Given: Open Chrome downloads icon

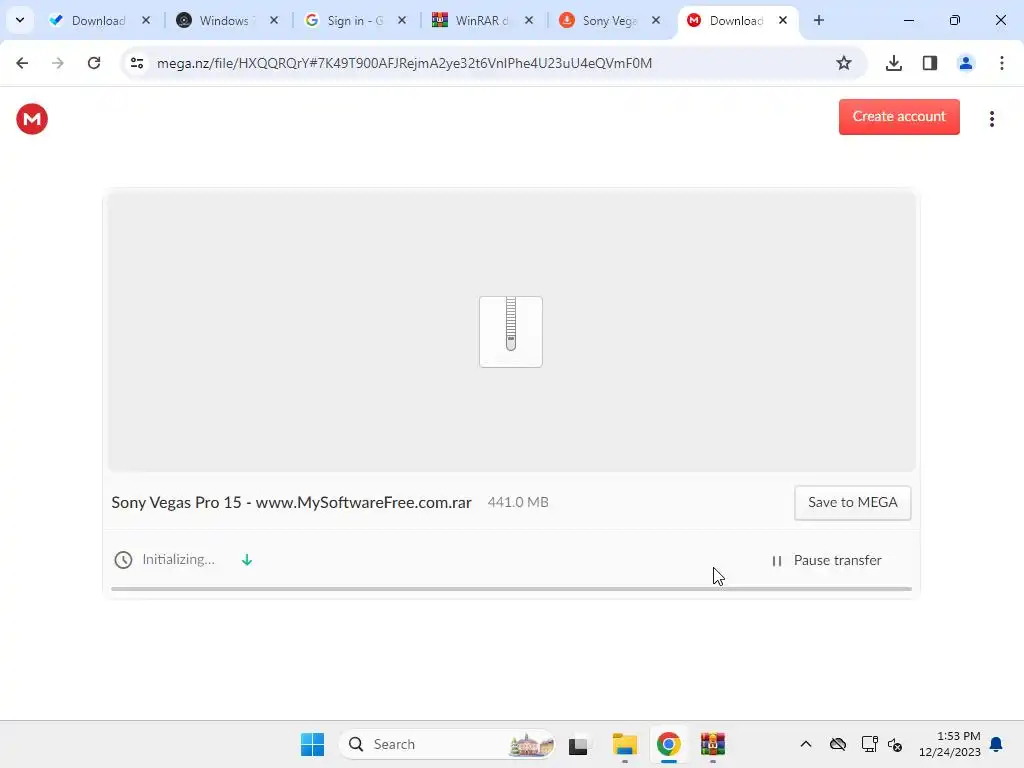Looking at the screenshot, I should (x=894, y=63).
